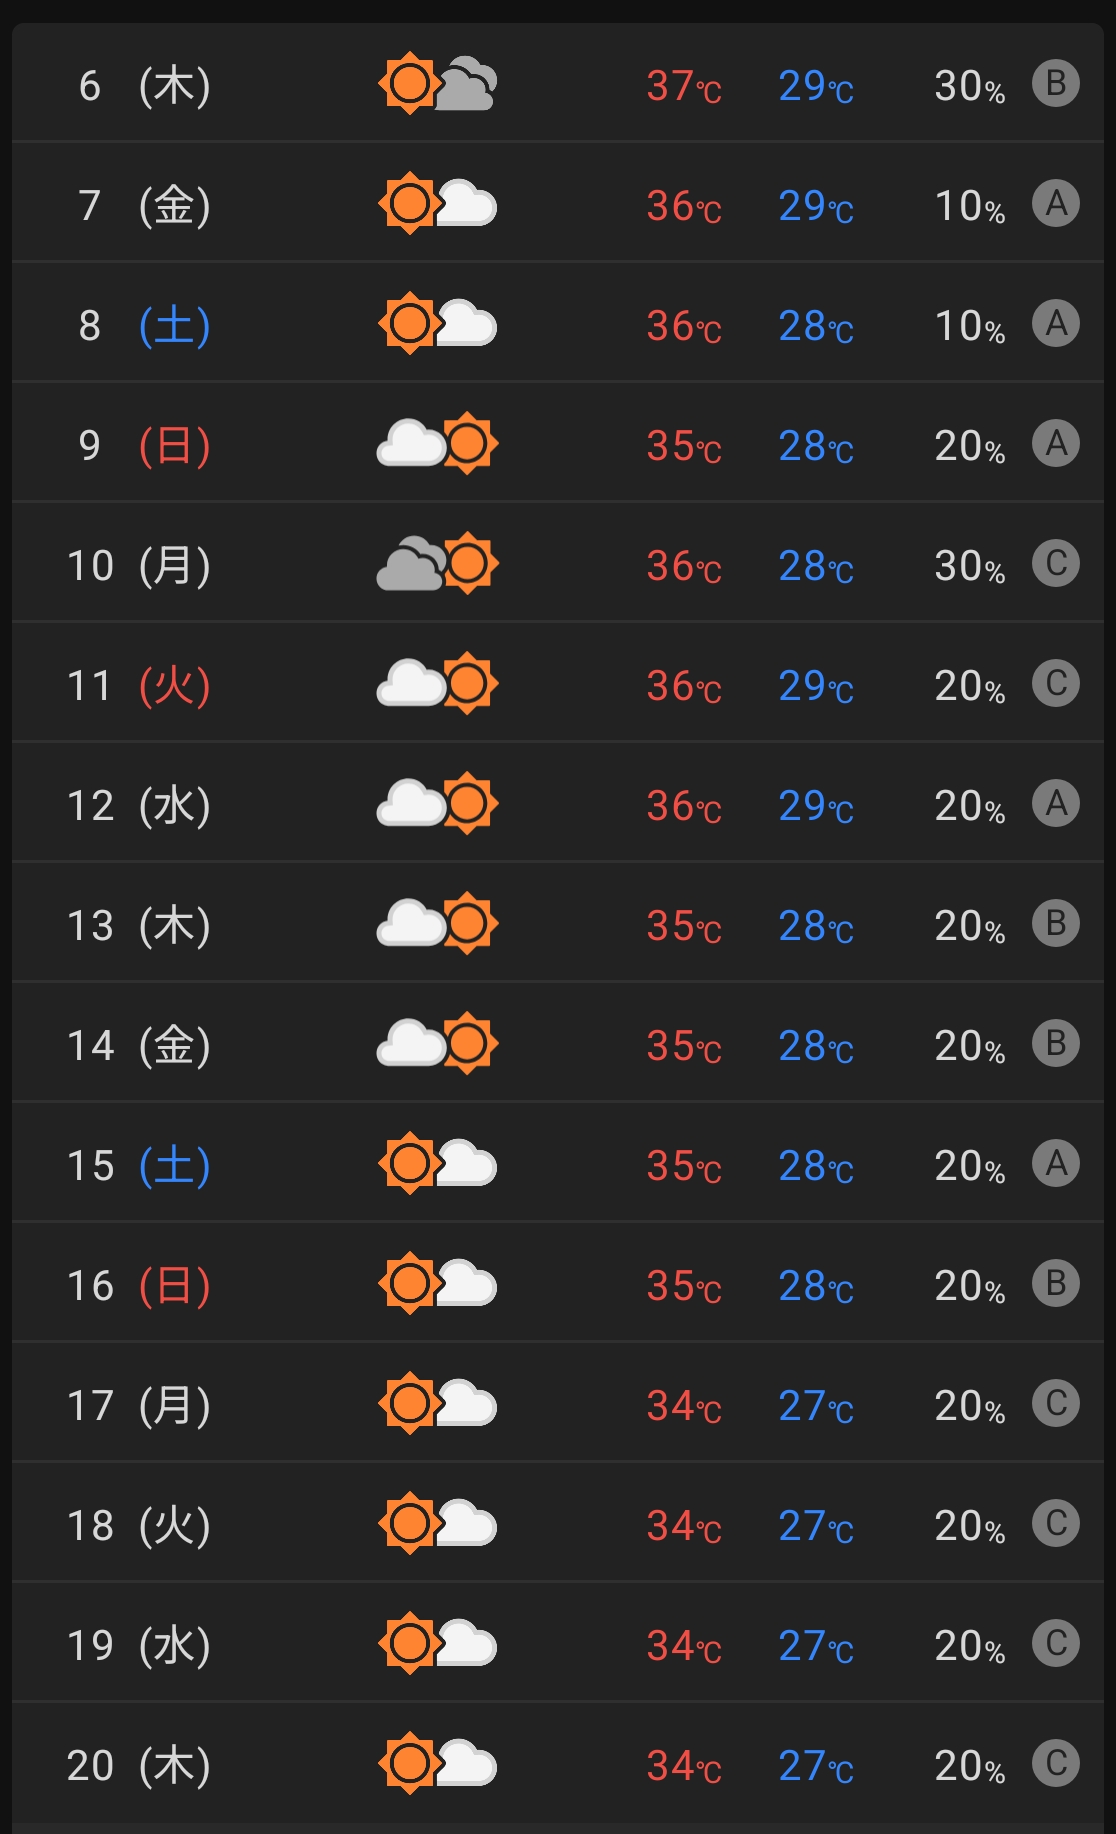1116x1834 pixels.
Task: Select the 11 (火) holiday date label
Action: [139, 686]
